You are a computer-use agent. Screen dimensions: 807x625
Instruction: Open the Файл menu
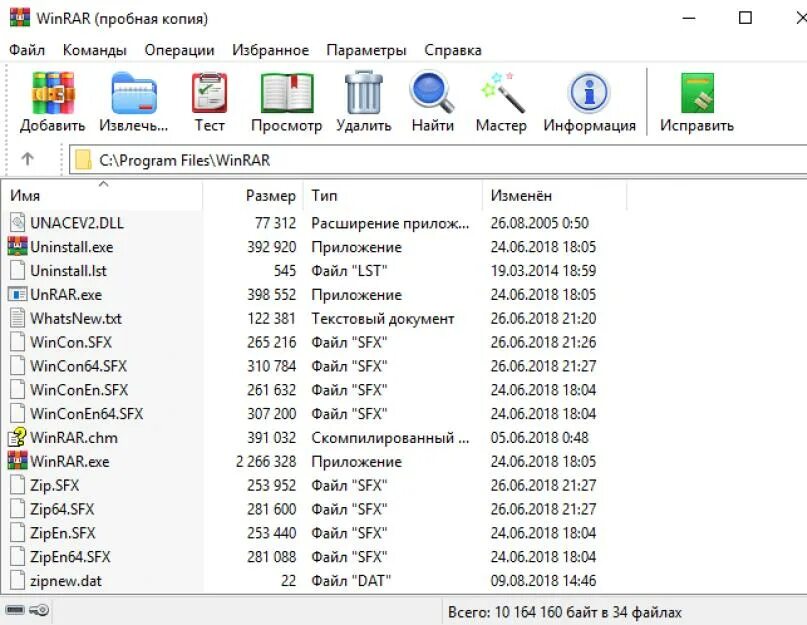27,50
